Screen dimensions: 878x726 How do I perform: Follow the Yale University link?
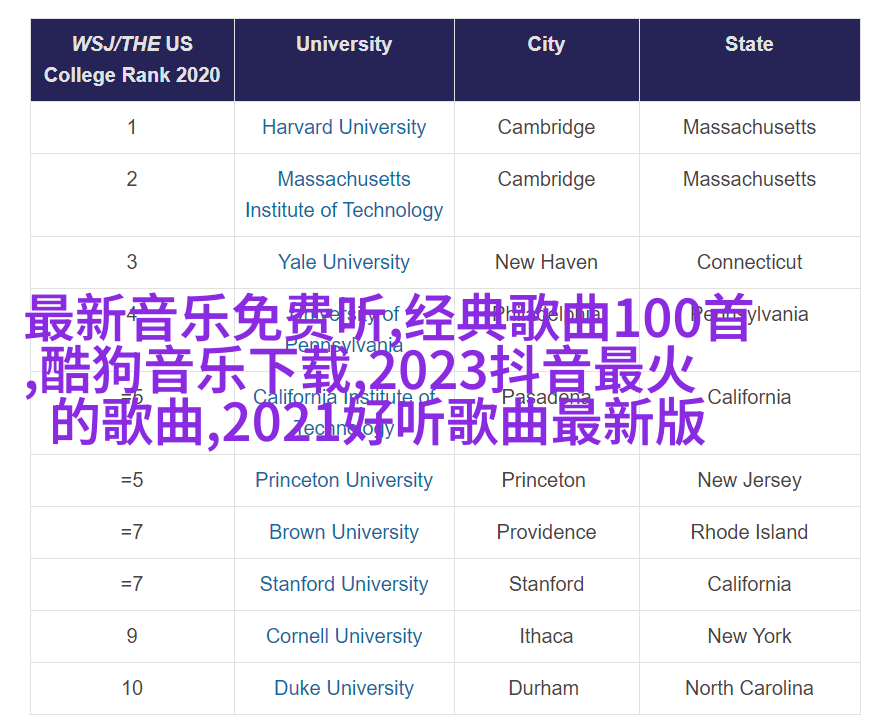(x=344, y=262)
